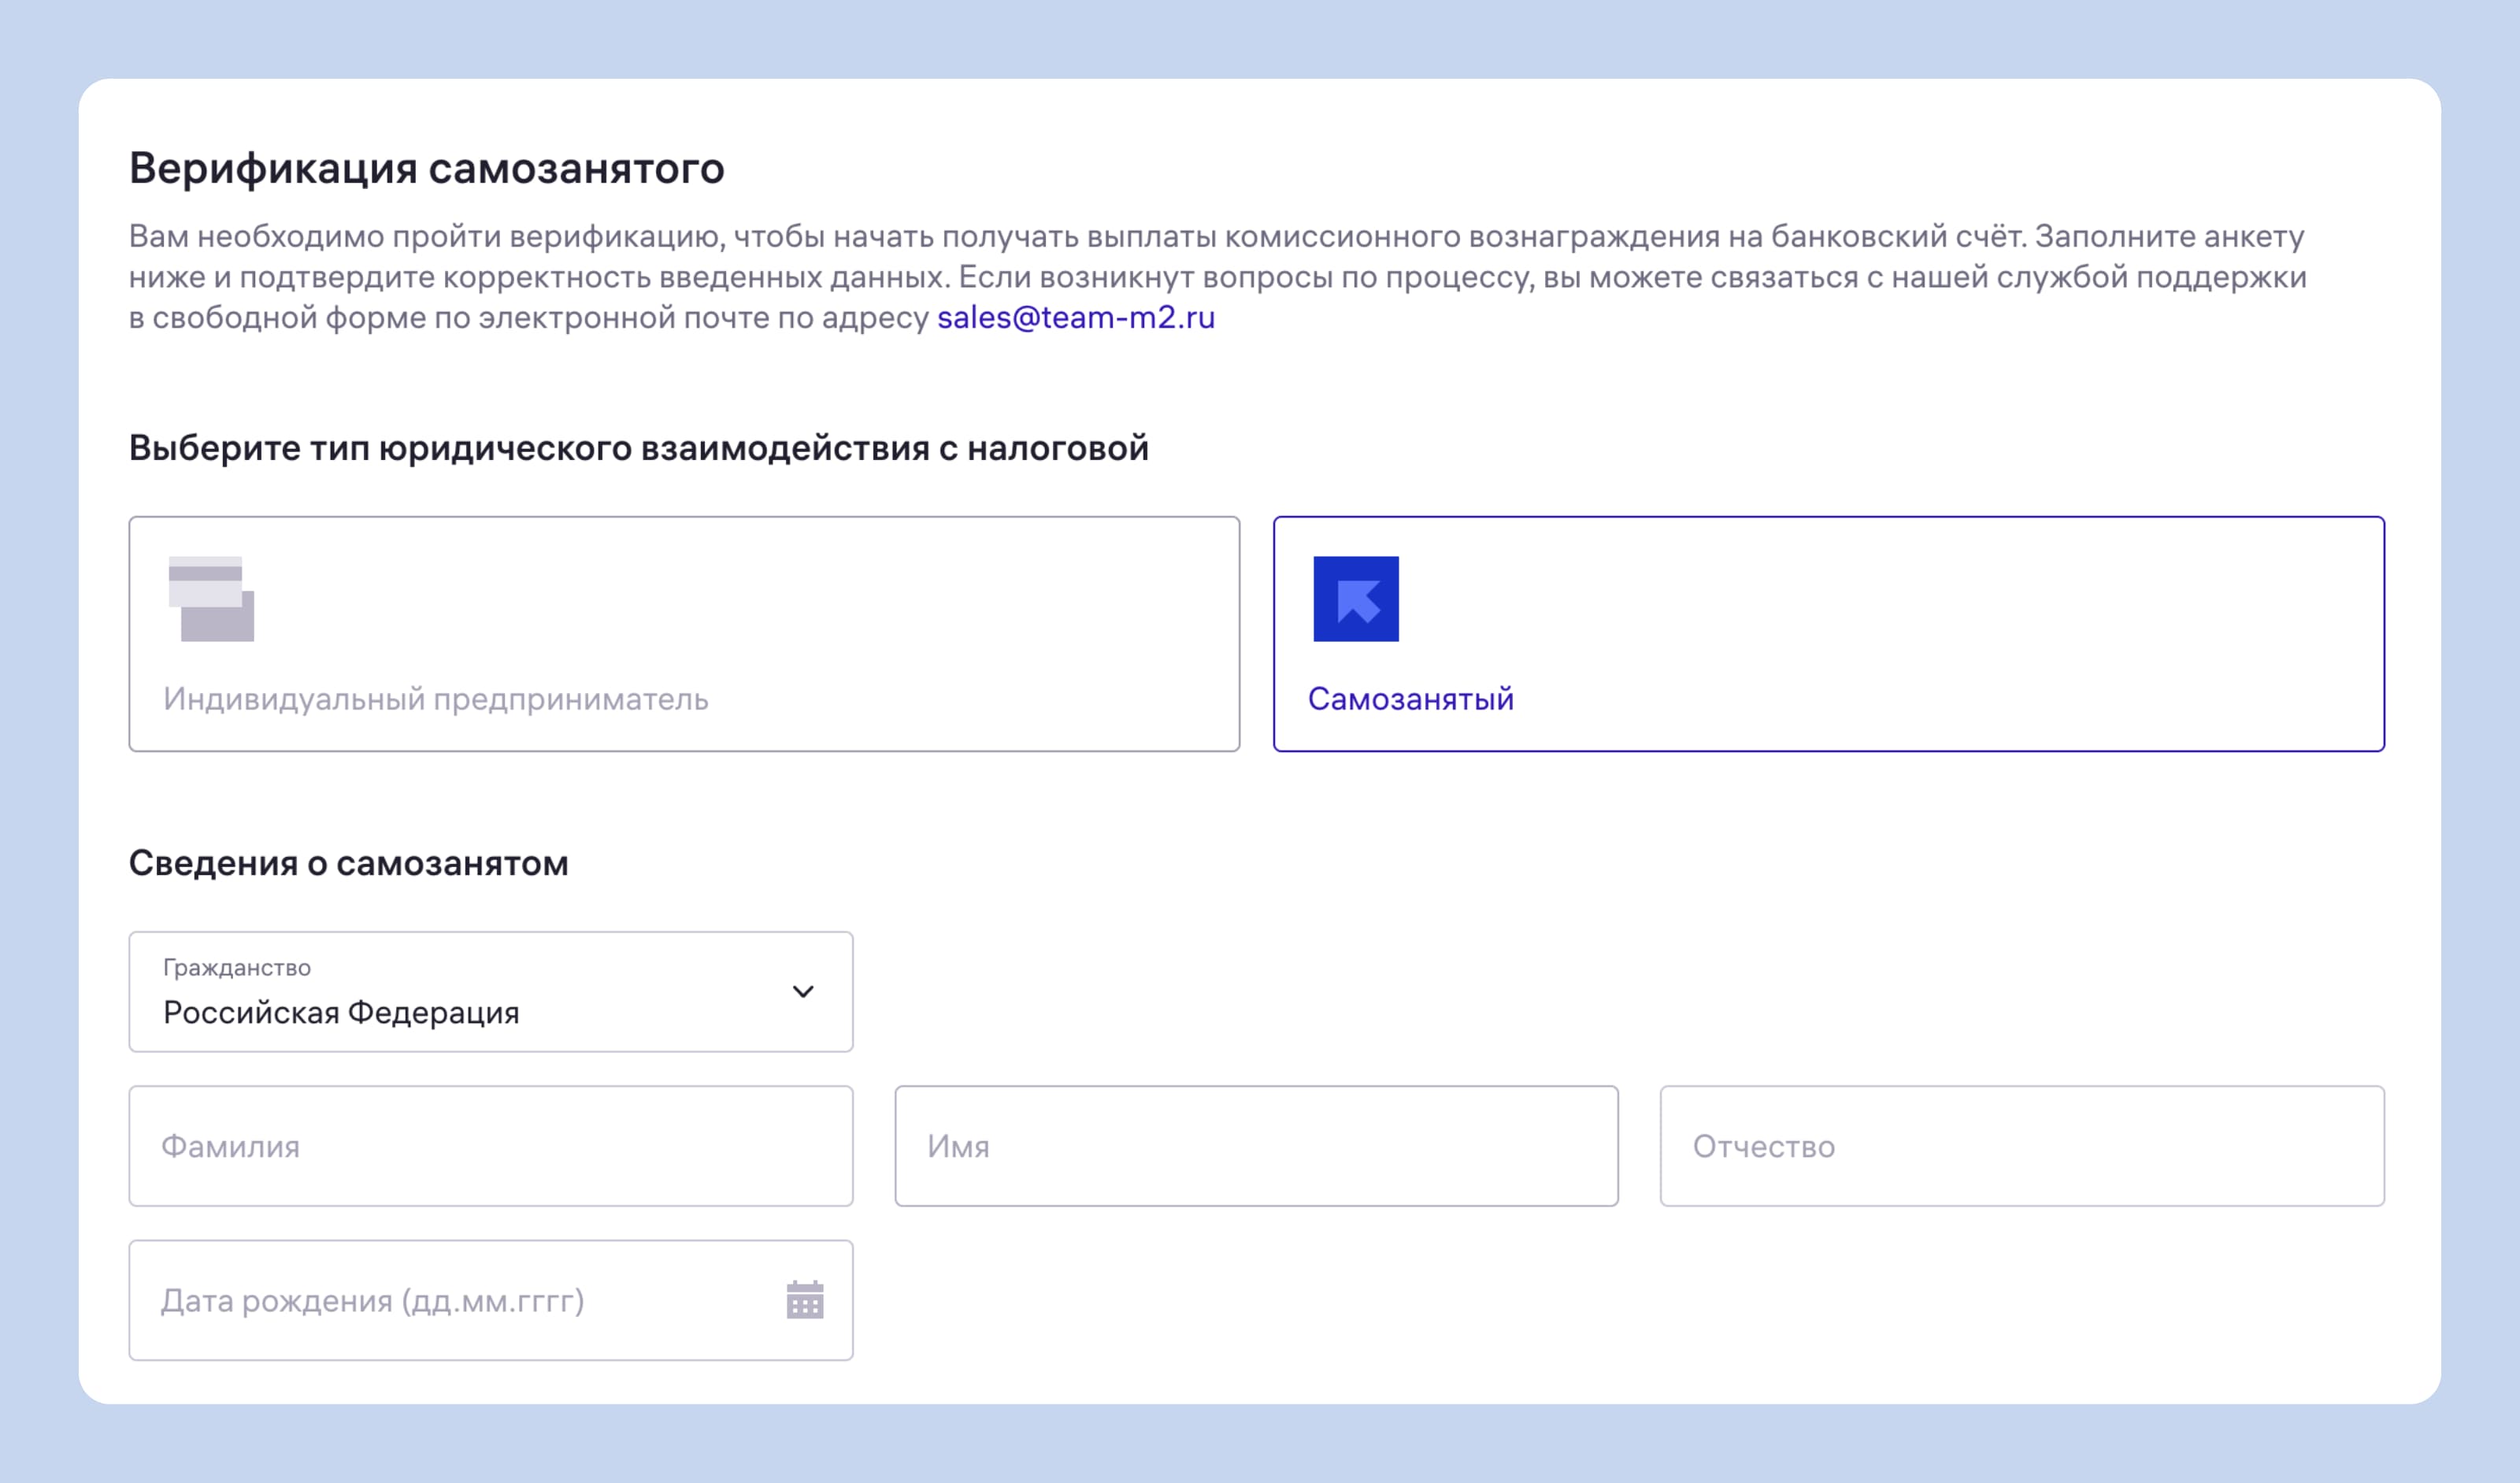This screenshot has width=2520, height=1483.
Task: Click the Выберите тип юридического взаимодействия heading
Action: point(639,448)
